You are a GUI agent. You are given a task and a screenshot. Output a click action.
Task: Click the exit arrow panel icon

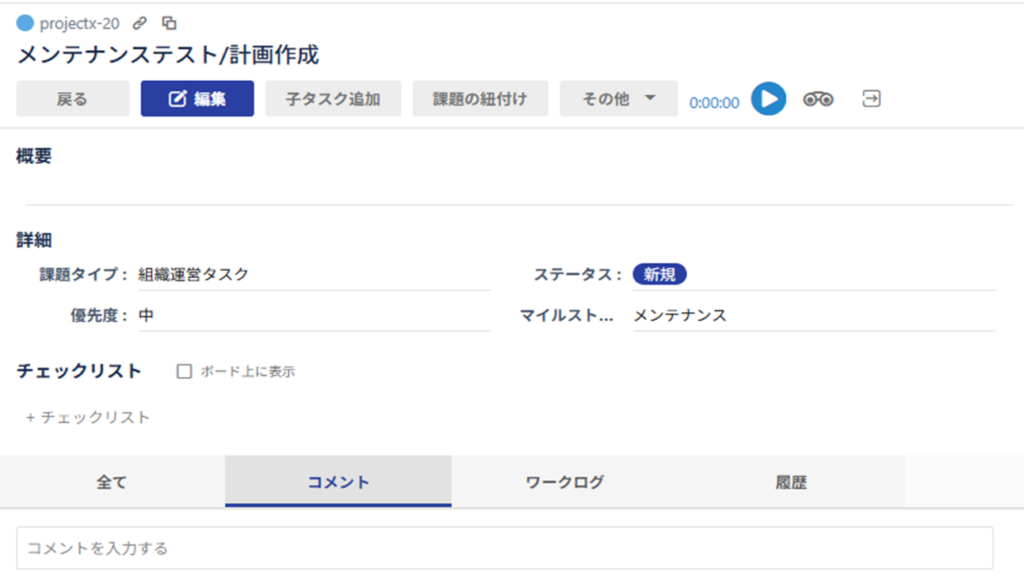tap(871, 99)
